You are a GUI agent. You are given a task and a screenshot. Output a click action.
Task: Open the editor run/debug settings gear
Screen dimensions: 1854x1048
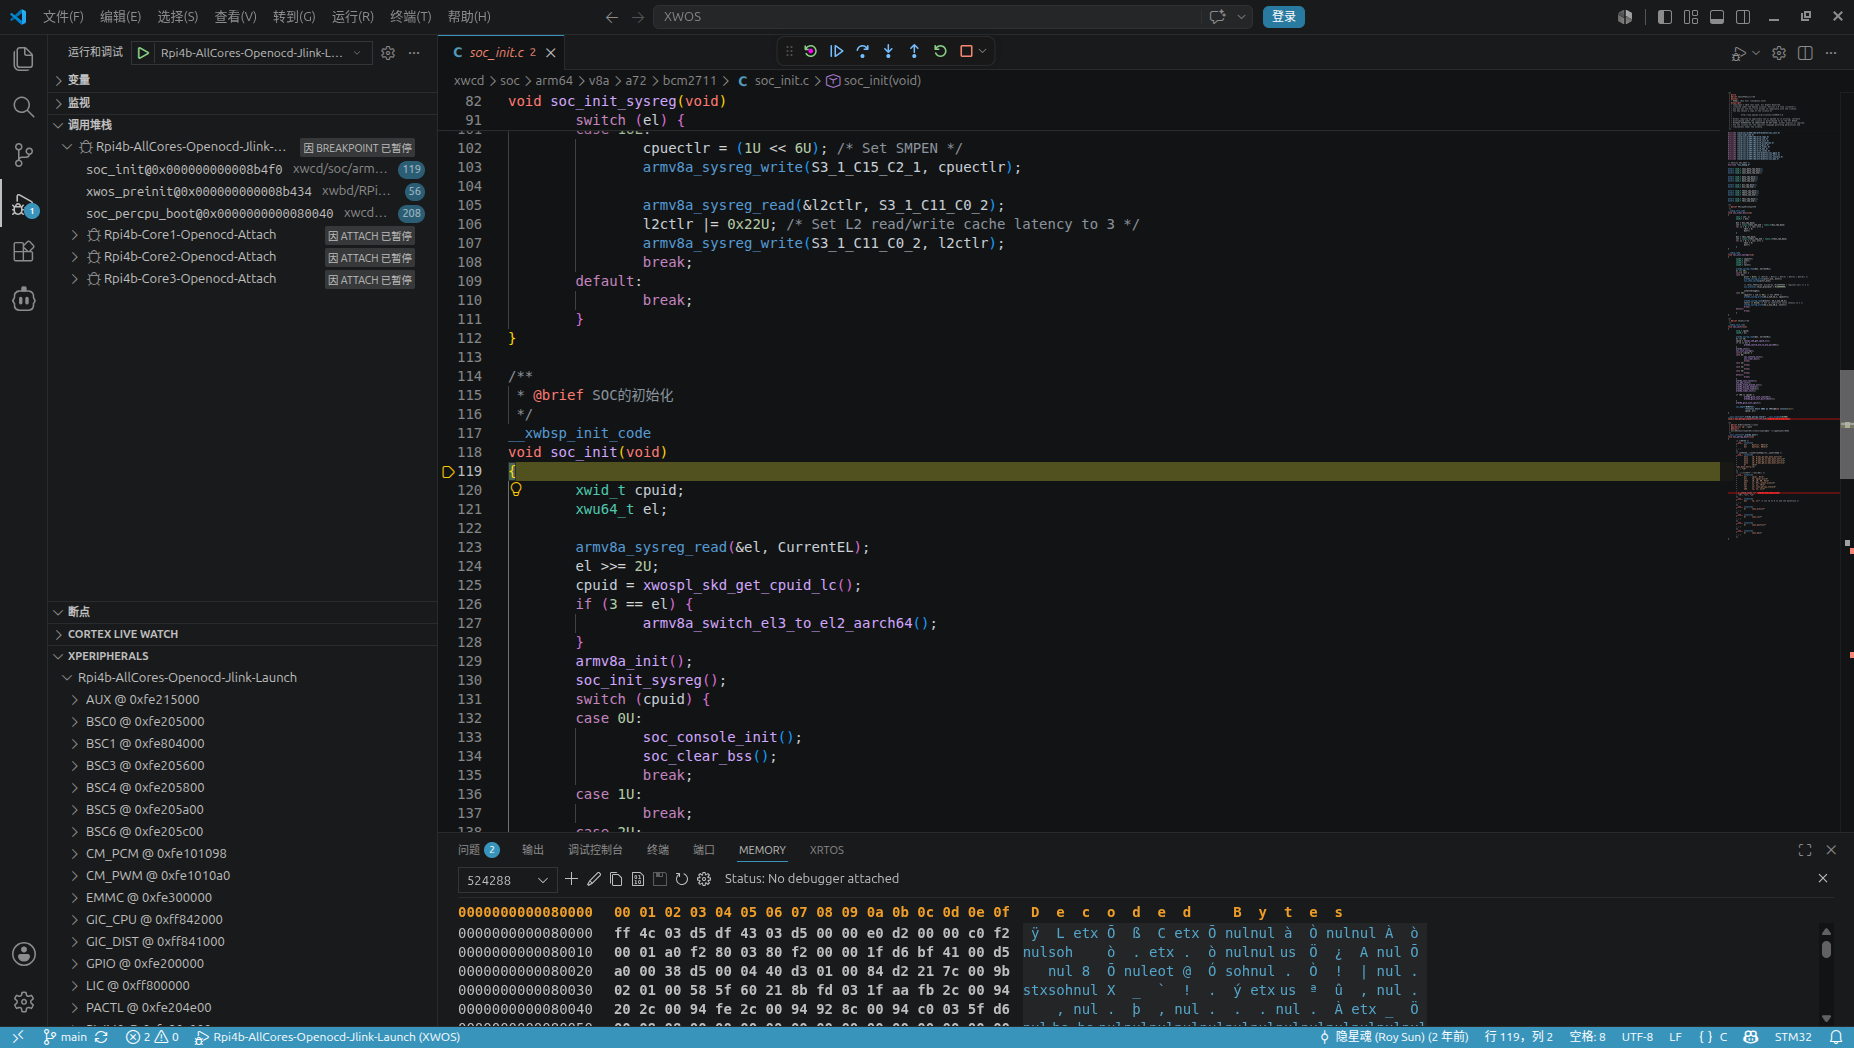pyautogui.click(x=1779, y=53)
